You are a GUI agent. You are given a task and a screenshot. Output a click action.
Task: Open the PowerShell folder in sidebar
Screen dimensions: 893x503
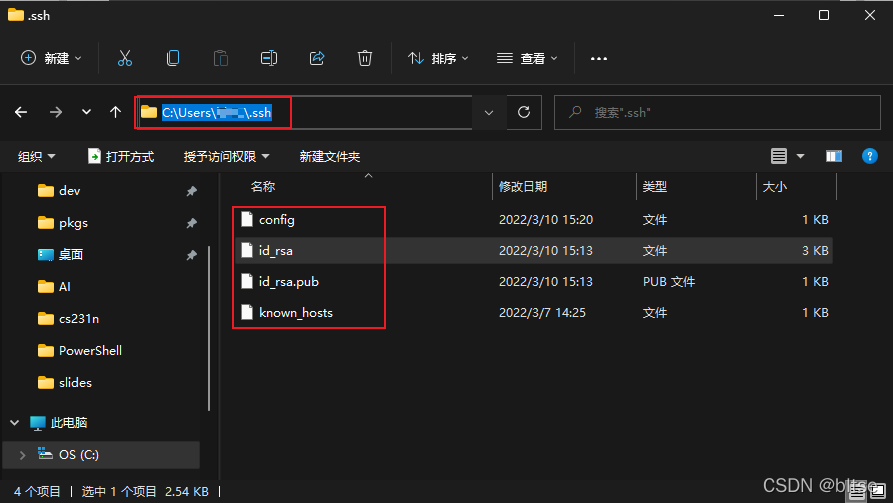[x=90, y=350]
